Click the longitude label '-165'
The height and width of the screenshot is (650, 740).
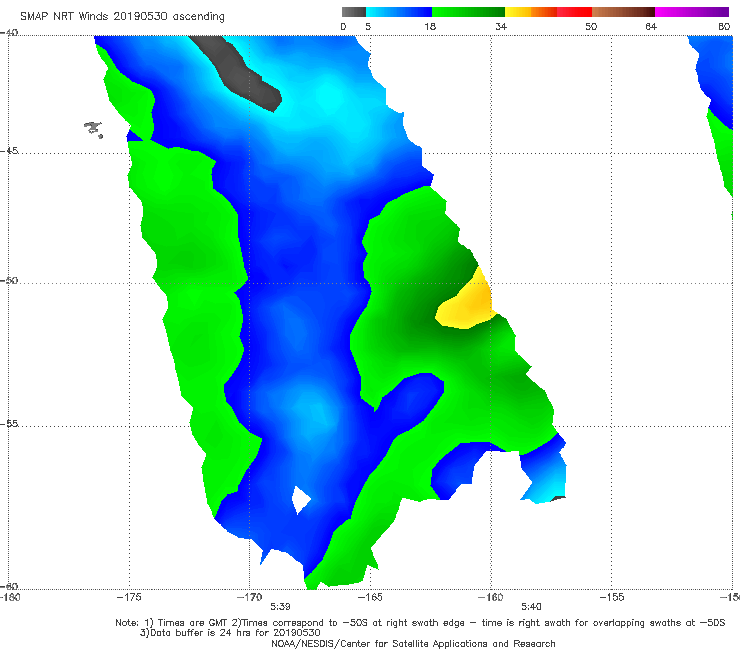370,597
